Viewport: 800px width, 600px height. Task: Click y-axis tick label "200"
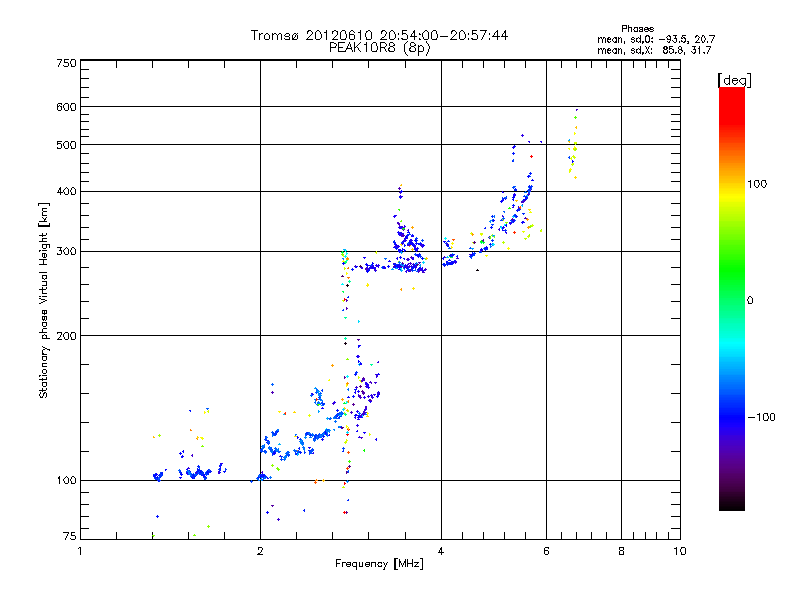pos(66,336)
